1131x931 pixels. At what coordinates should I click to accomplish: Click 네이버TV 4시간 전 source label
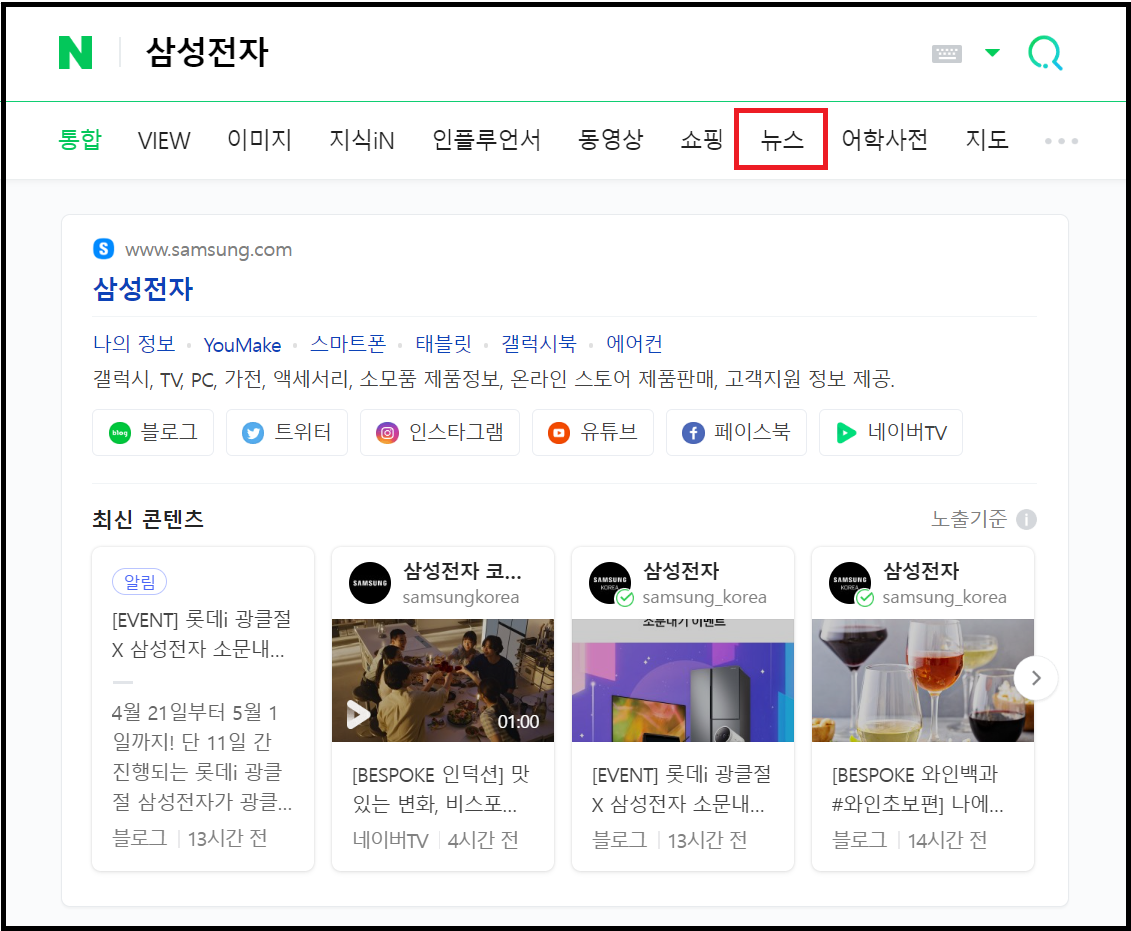[436, 840]
